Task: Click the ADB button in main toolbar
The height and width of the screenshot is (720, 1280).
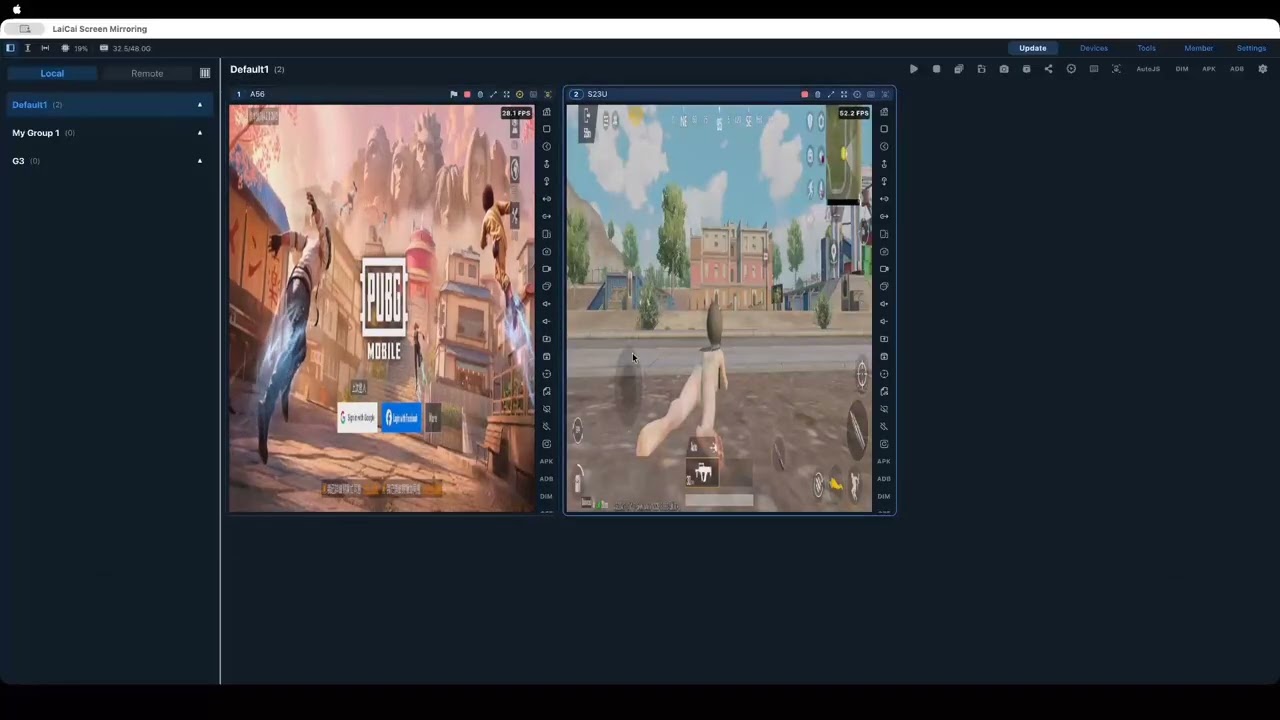Action: 1237,69
